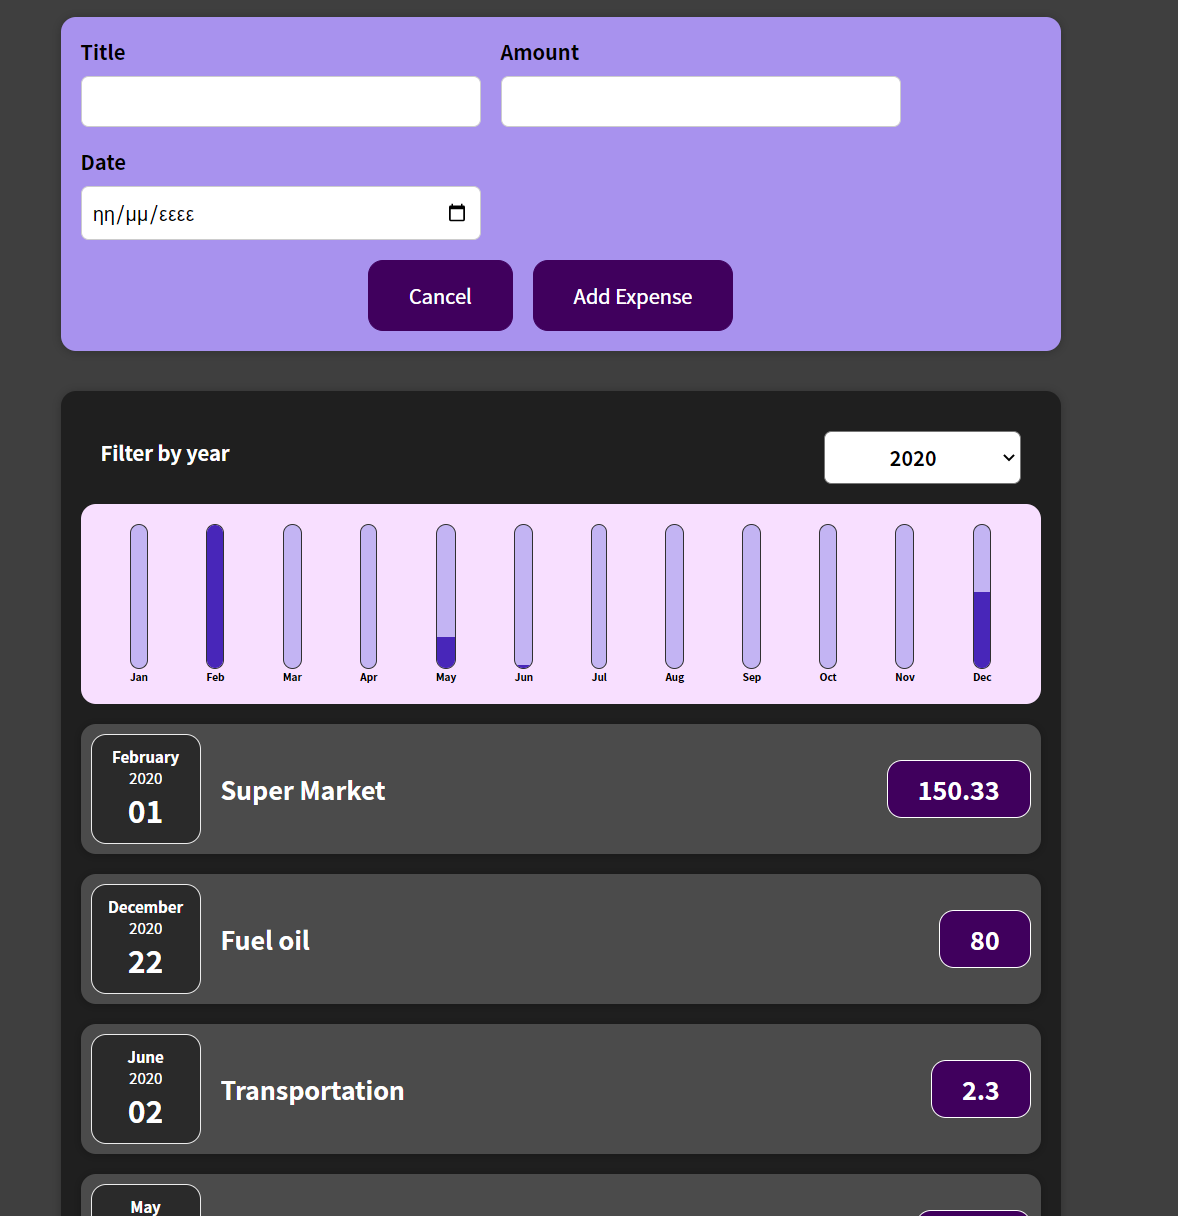
Task: Click the June 02 date badge
Action: [146, 1089]
